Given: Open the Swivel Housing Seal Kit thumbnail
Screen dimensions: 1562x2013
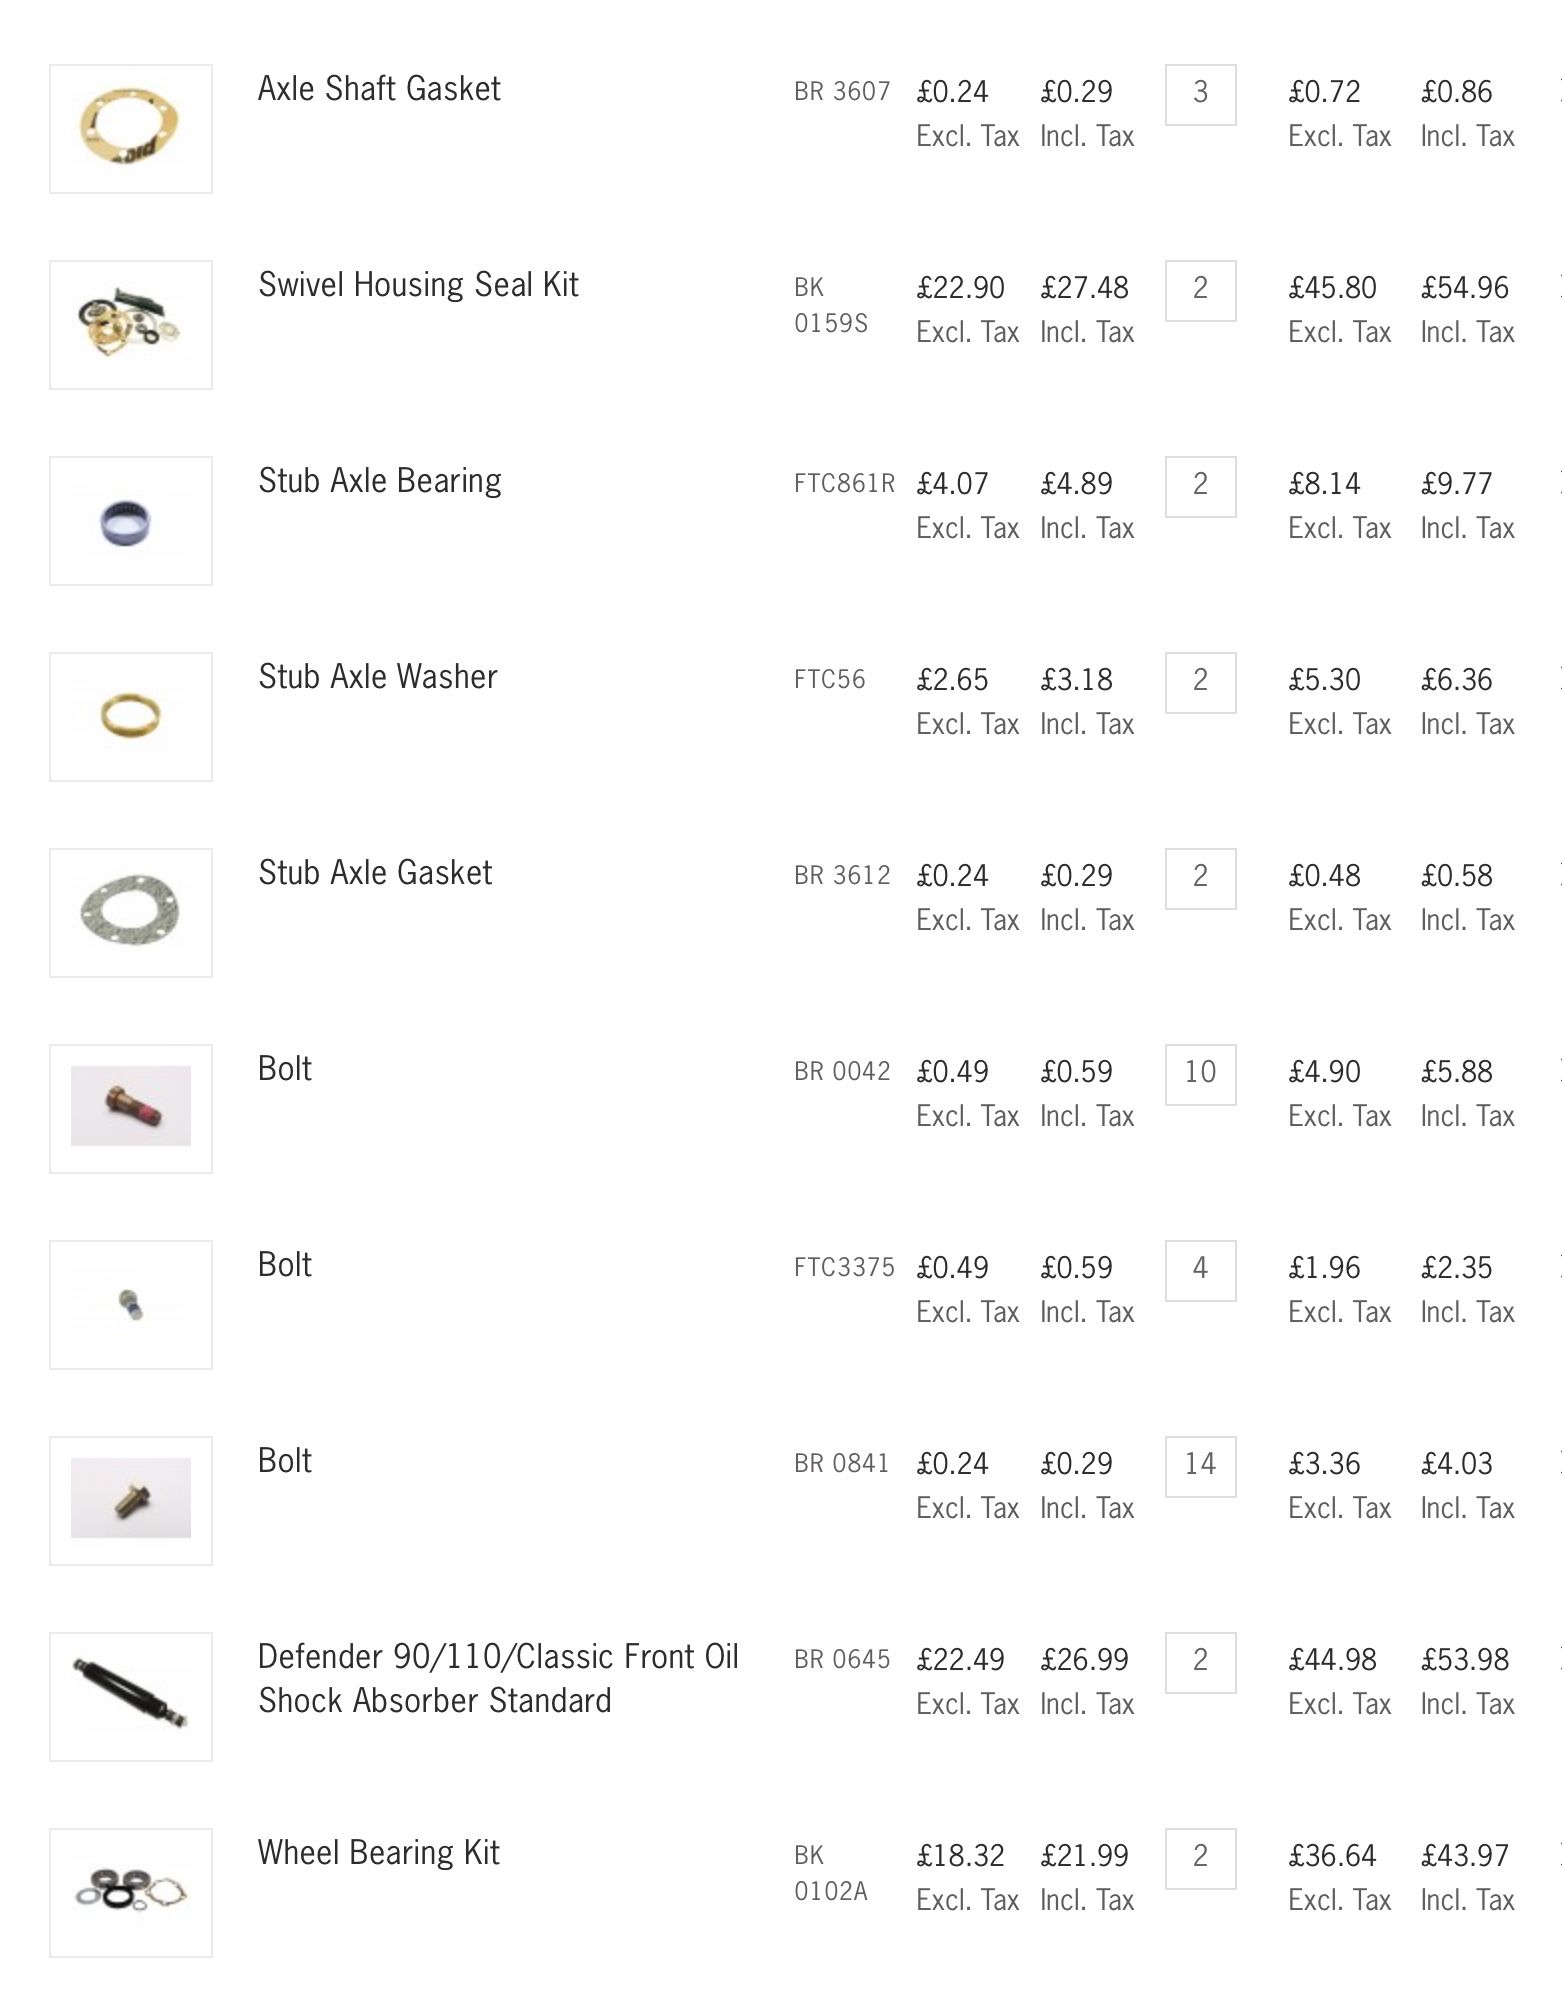Looking at the screenshot, I should [x=131, y=325].
